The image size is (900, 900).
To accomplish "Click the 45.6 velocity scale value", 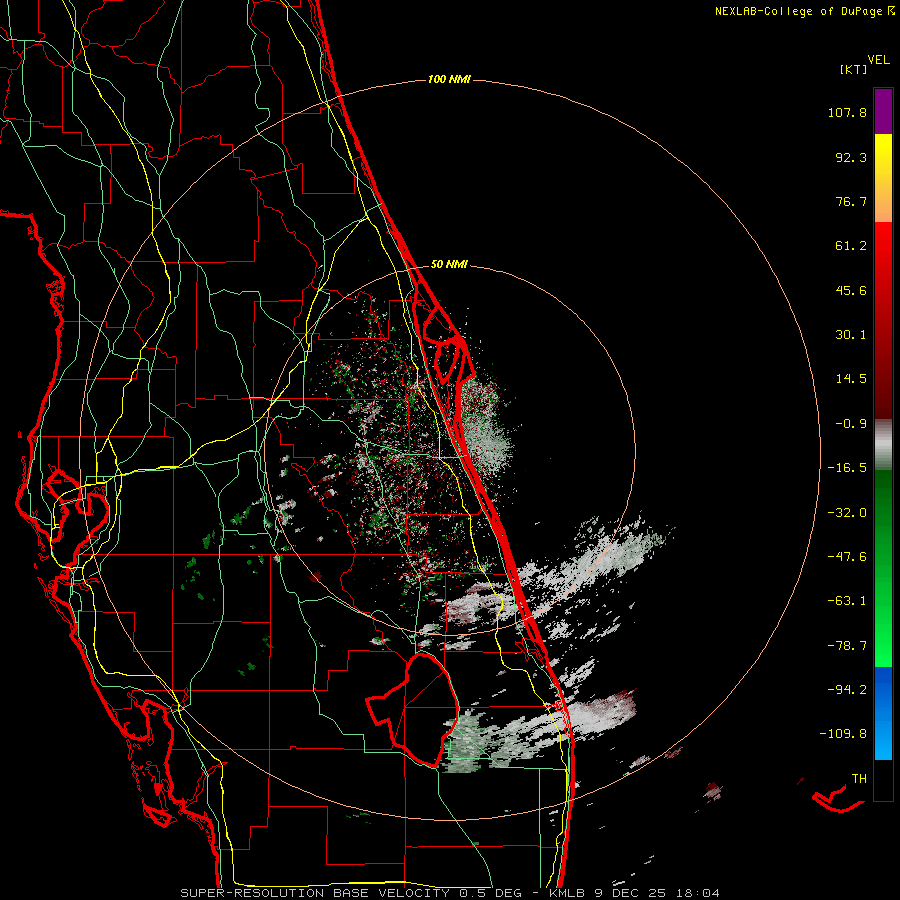I will tap(851, 290).
